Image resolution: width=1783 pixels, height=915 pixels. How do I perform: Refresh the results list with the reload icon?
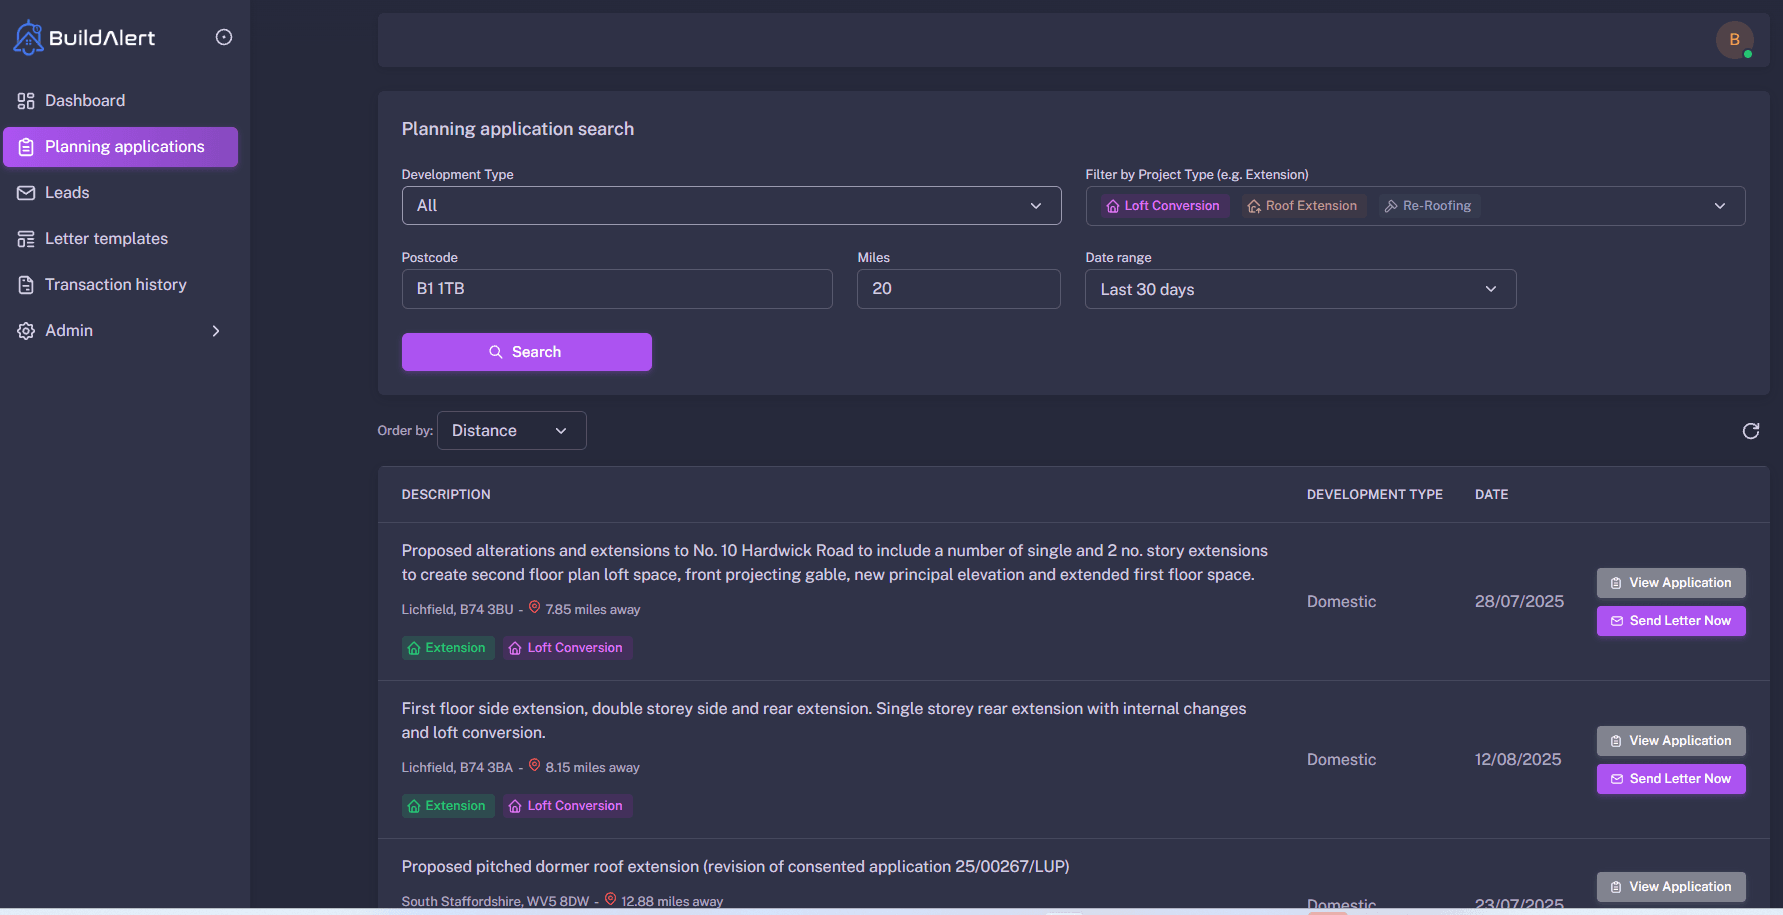pos(1751,430)
